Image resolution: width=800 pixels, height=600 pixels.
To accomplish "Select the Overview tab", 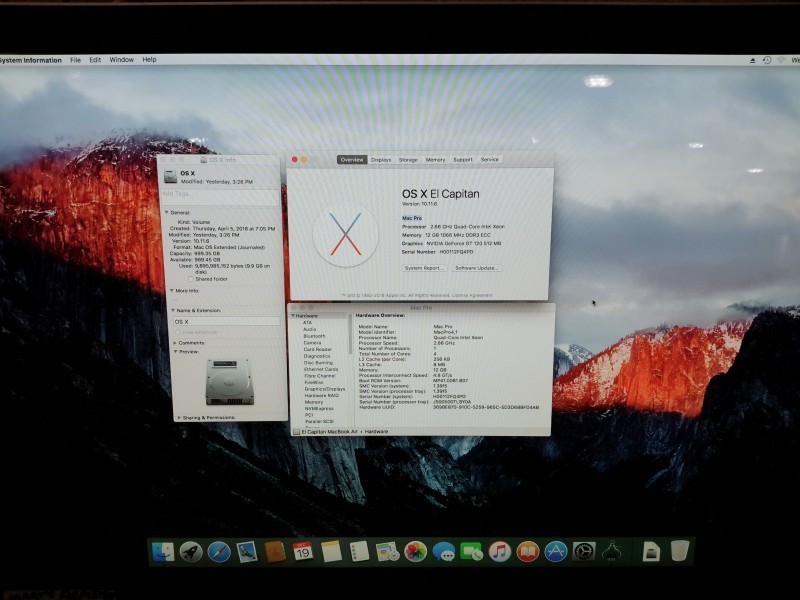I will pos(352,160).
